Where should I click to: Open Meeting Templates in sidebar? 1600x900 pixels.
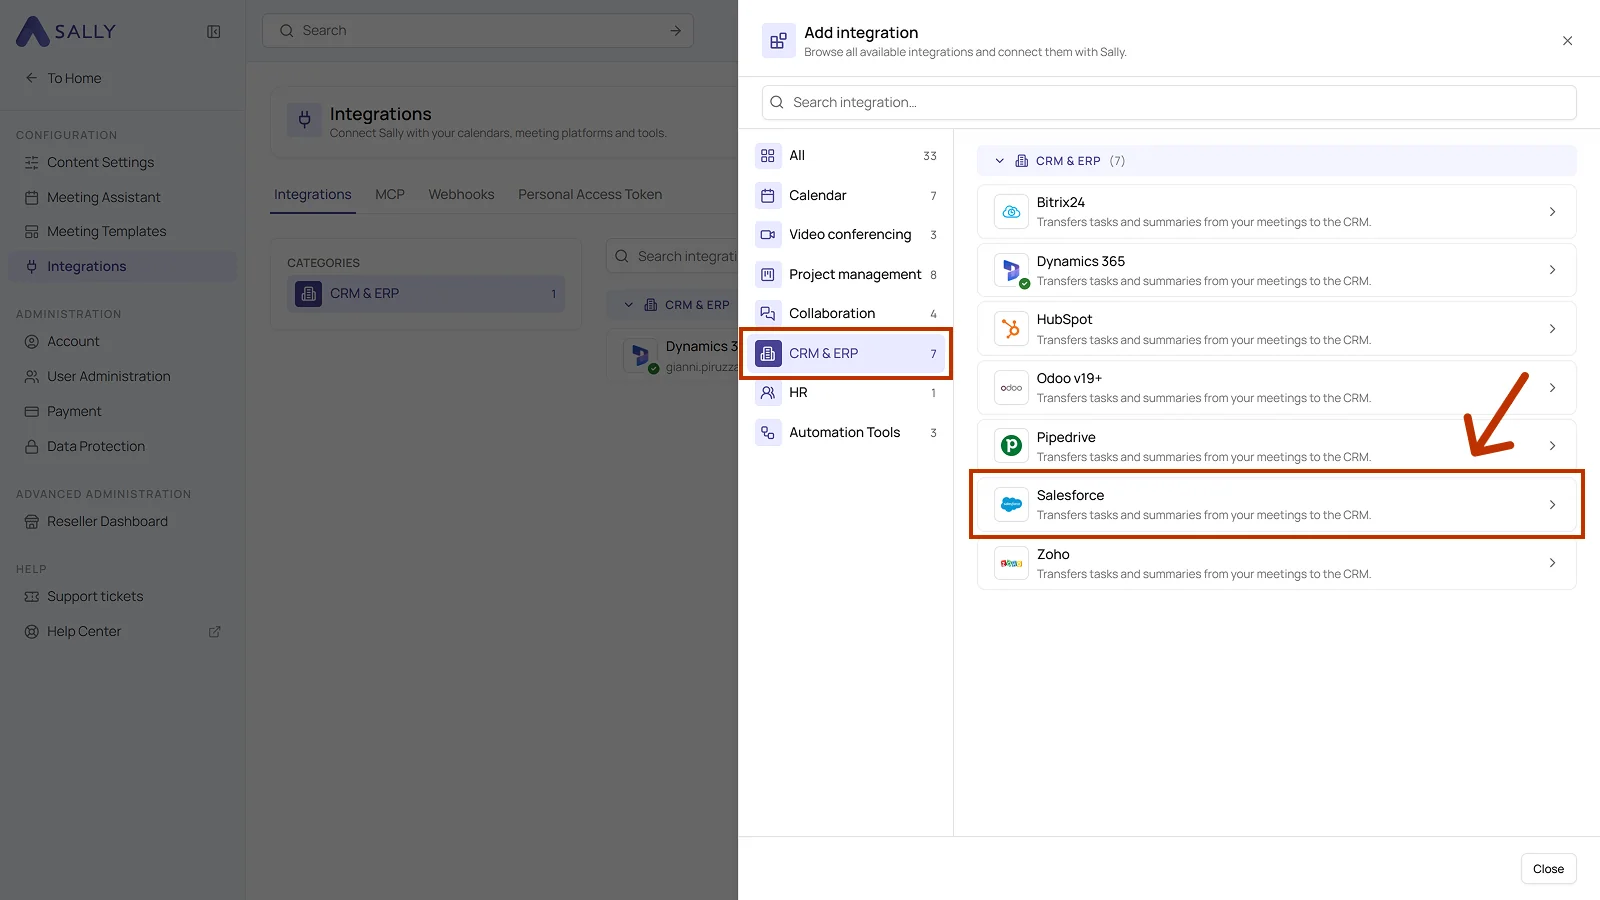click(122, 232)
